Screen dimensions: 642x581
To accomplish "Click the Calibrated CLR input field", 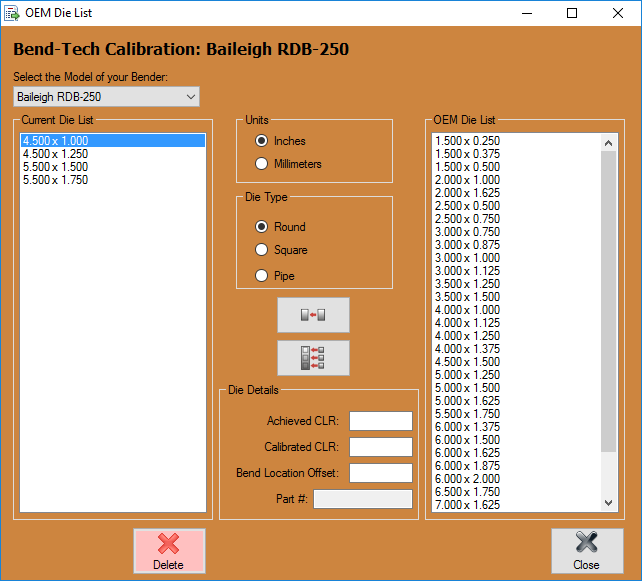I will click(x=381, y=447).
